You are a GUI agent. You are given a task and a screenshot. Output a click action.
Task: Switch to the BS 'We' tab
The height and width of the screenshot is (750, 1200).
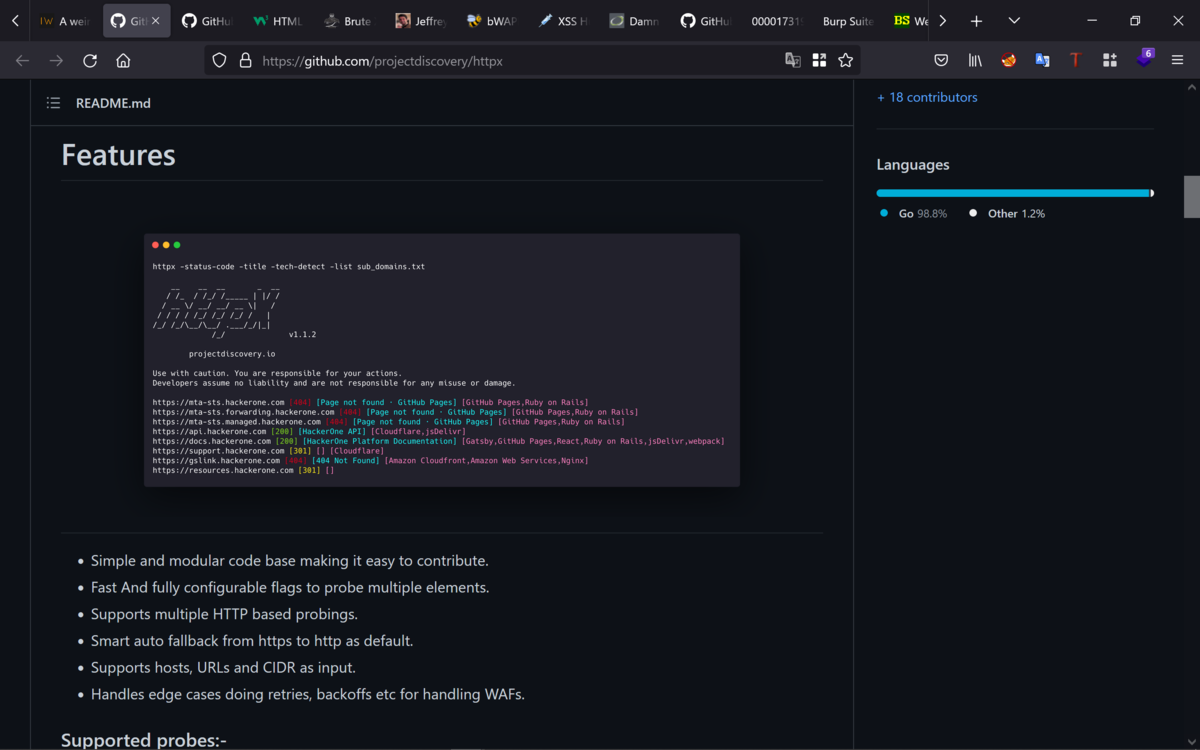(910, 21)
